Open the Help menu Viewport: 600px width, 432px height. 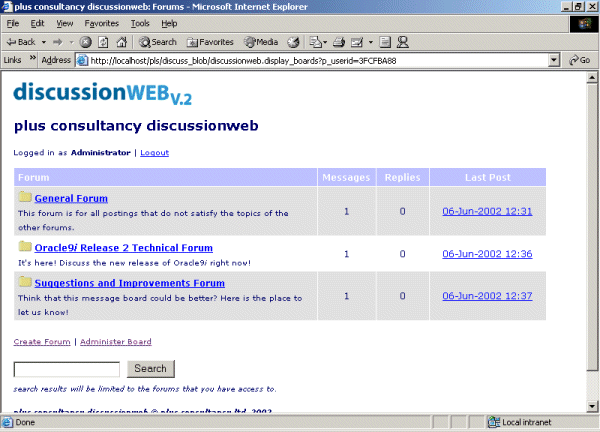[x=169, y=24]
